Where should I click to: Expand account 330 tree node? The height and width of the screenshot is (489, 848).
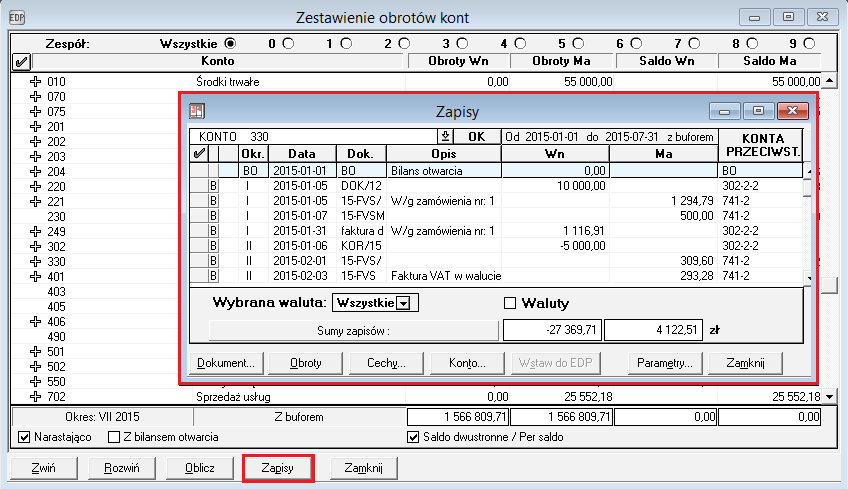36,261
